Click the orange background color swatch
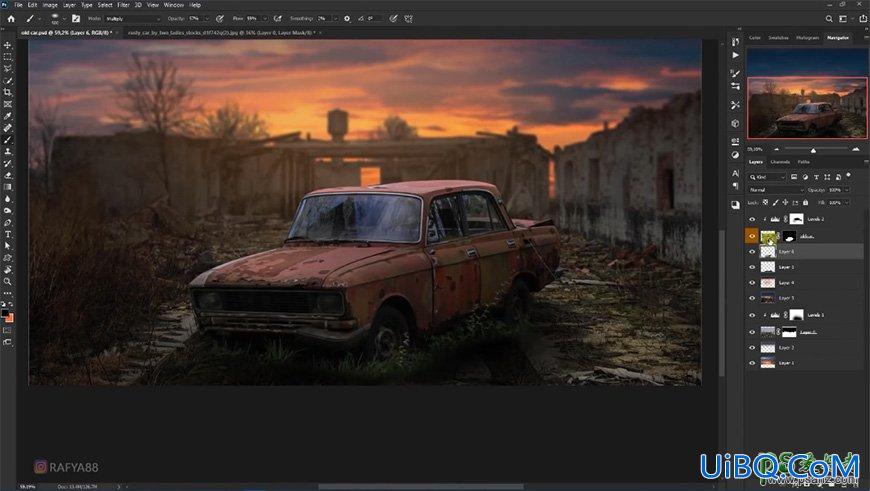 click(10, 318)
